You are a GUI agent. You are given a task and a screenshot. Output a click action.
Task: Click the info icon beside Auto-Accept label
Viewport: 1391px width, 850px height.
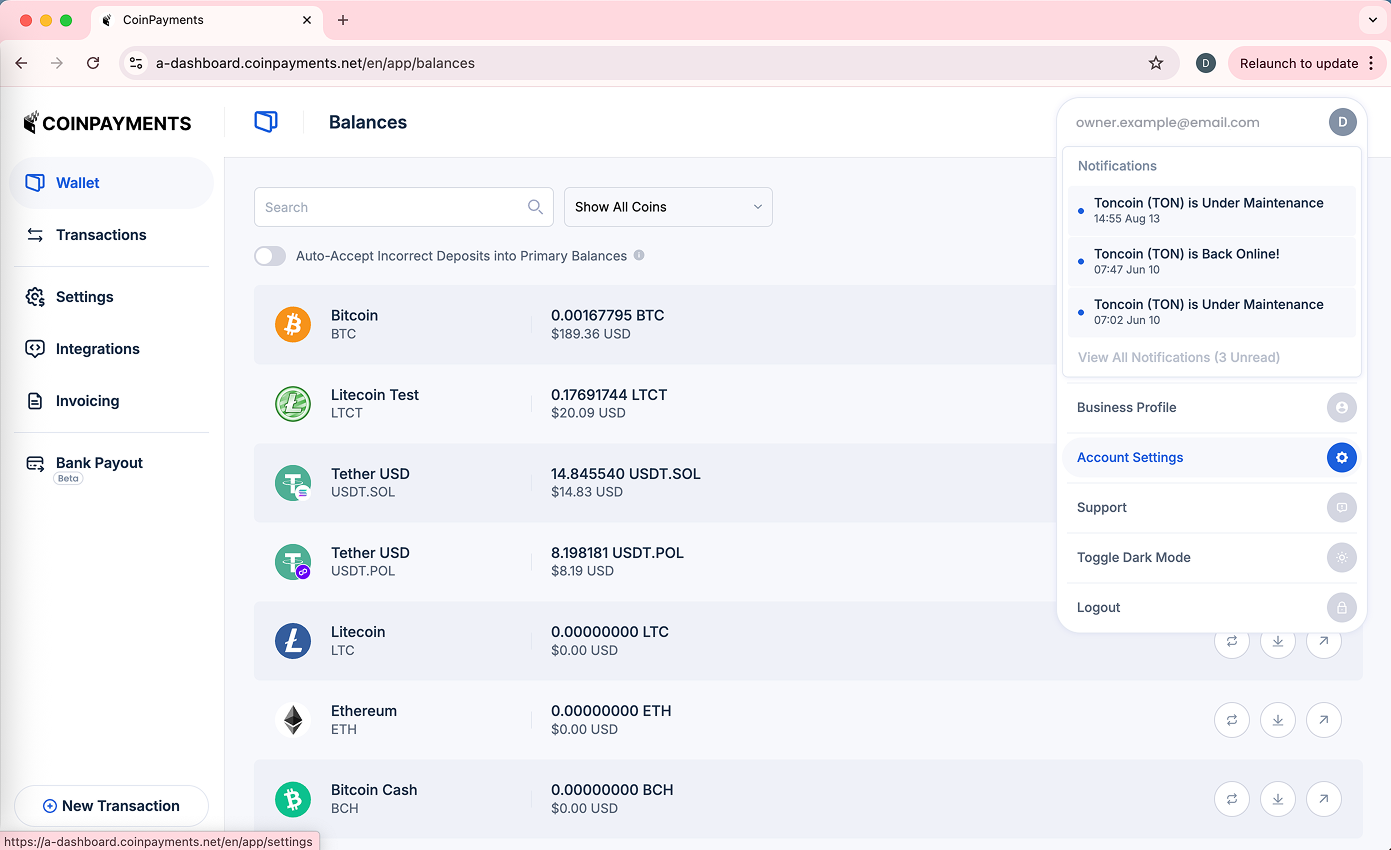639,255
